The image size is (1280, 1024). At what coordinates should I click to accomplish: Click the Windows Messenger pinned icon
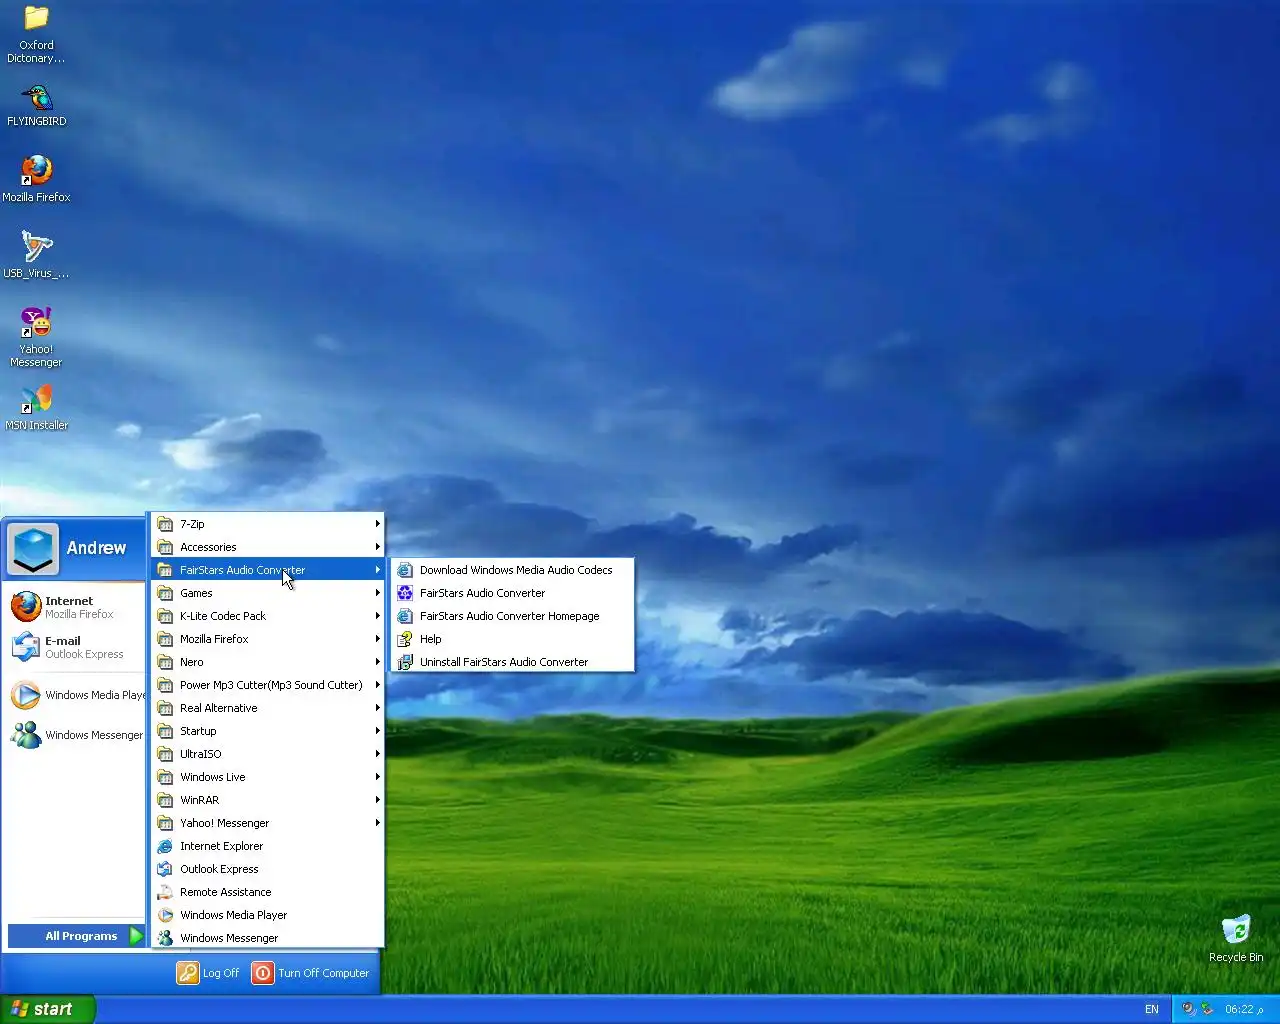(25, 735)
